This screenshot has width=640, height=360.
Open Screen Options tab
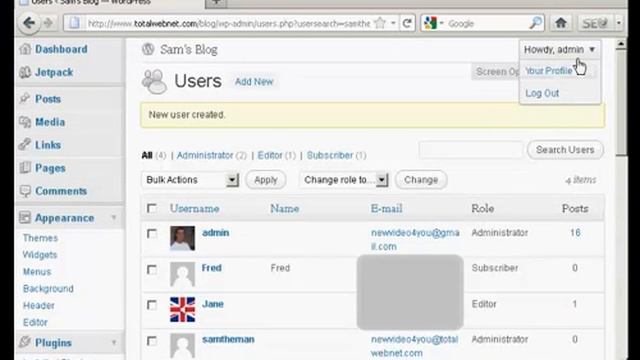[x=496, y=71]
